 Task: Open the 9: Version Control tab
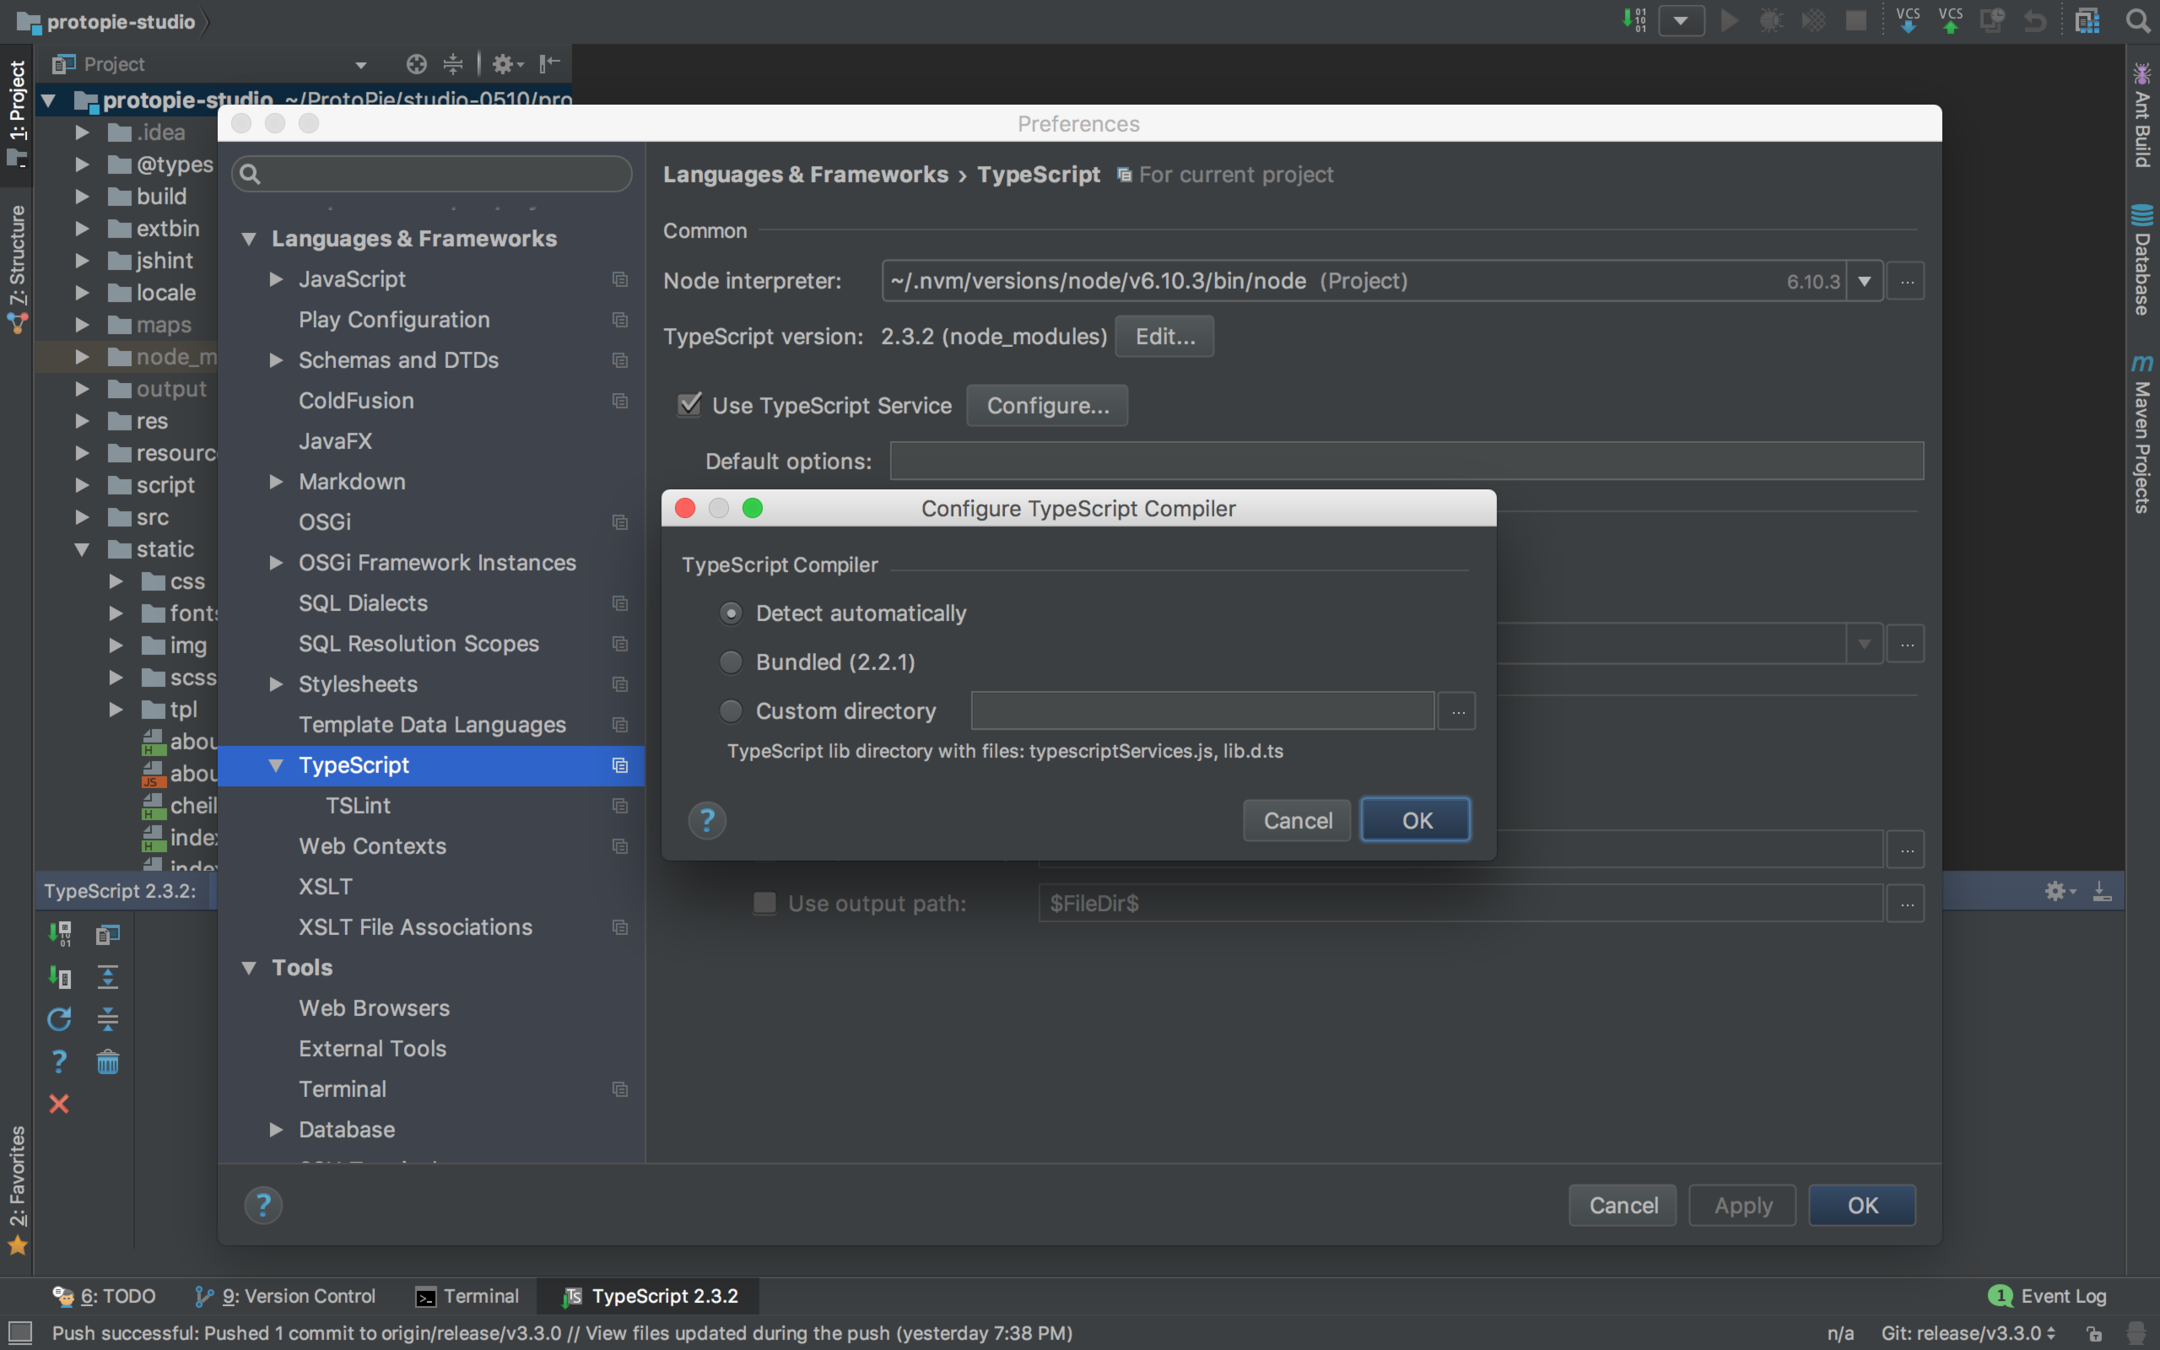(286, 1296)
